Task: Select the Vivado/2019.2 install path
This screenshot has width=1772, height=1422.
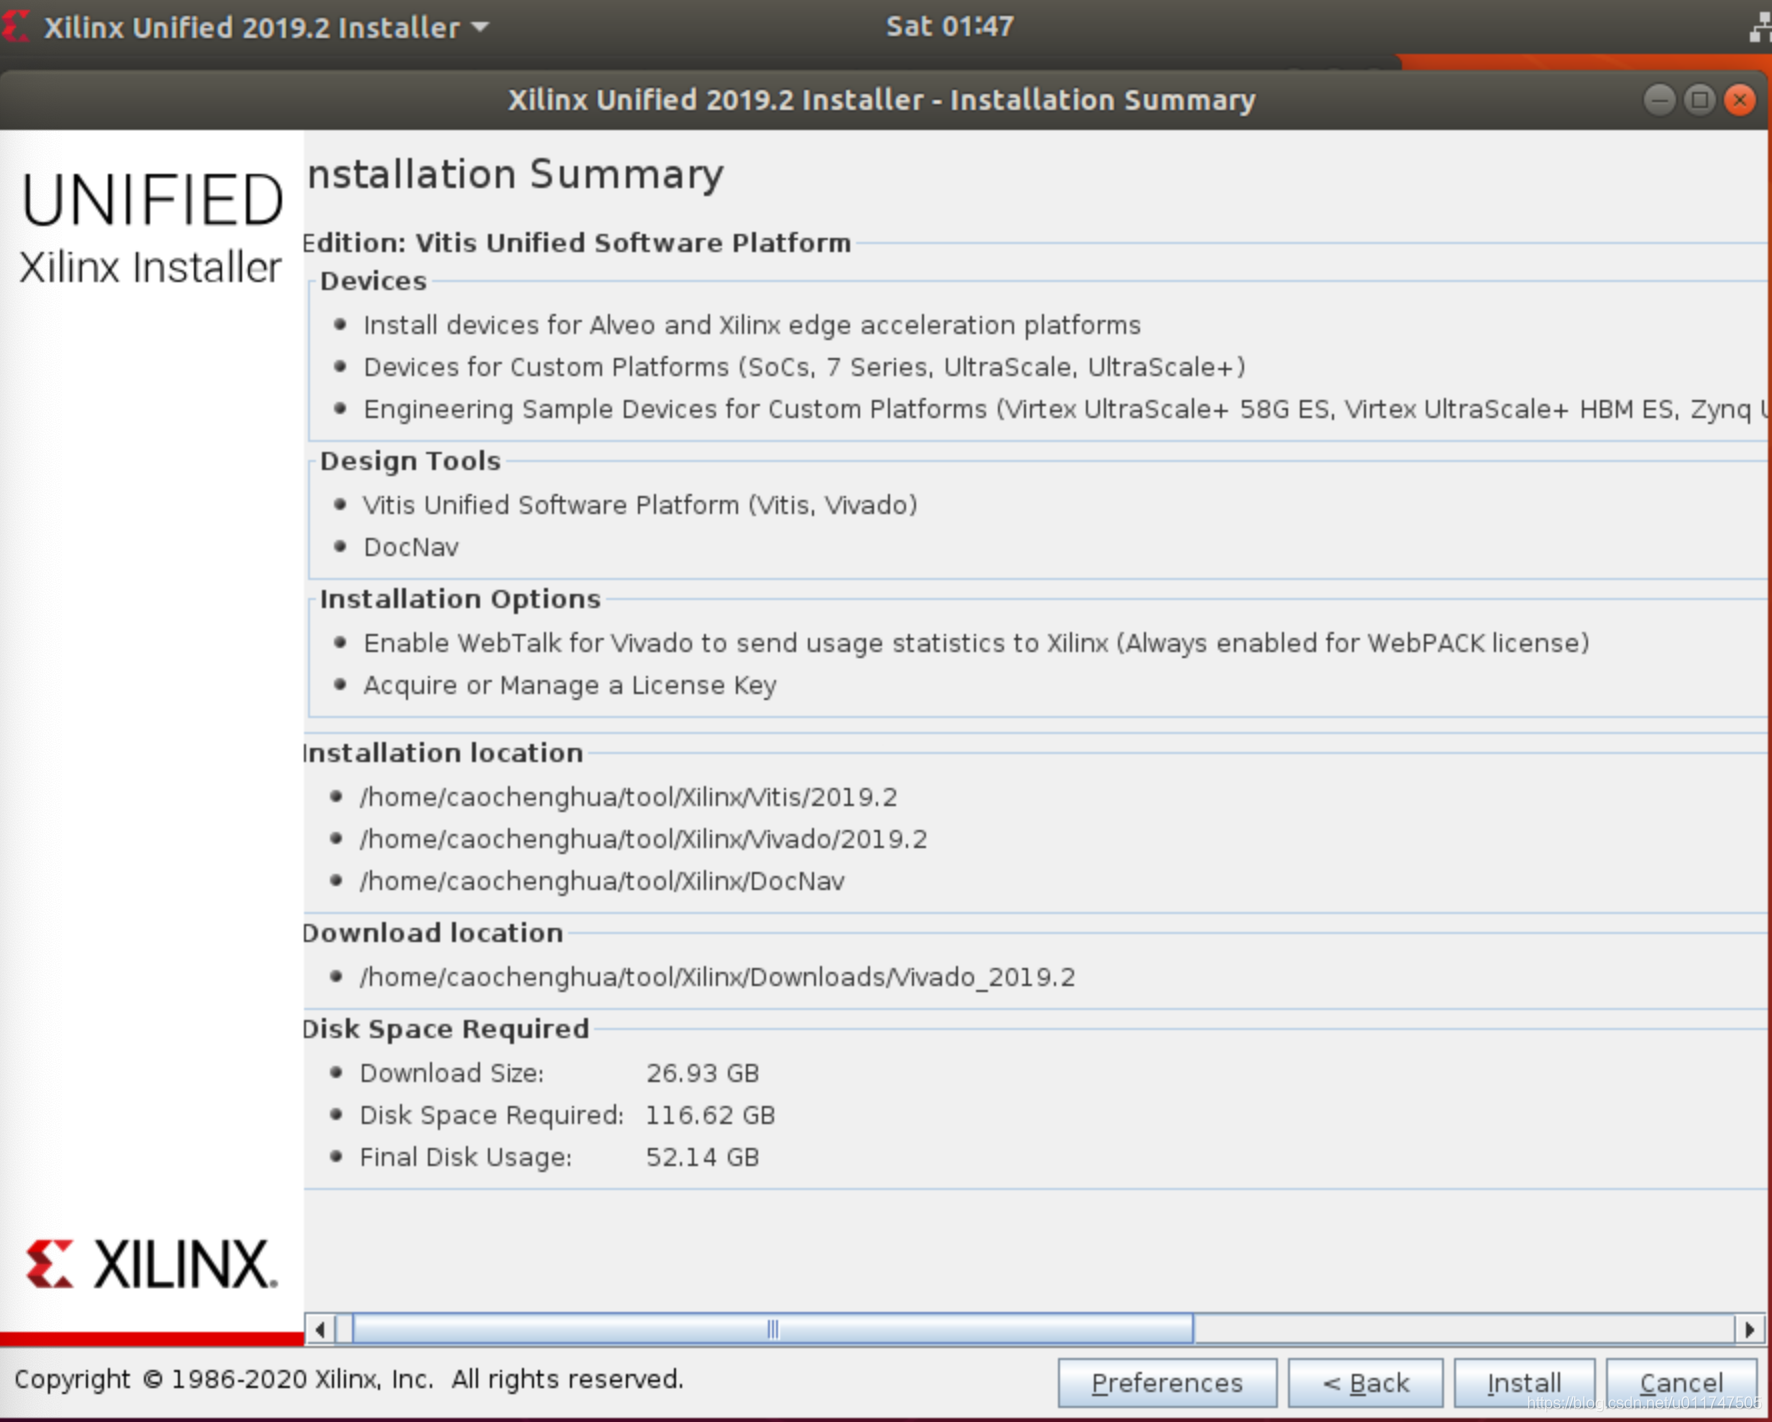Action: coord(644,839)
